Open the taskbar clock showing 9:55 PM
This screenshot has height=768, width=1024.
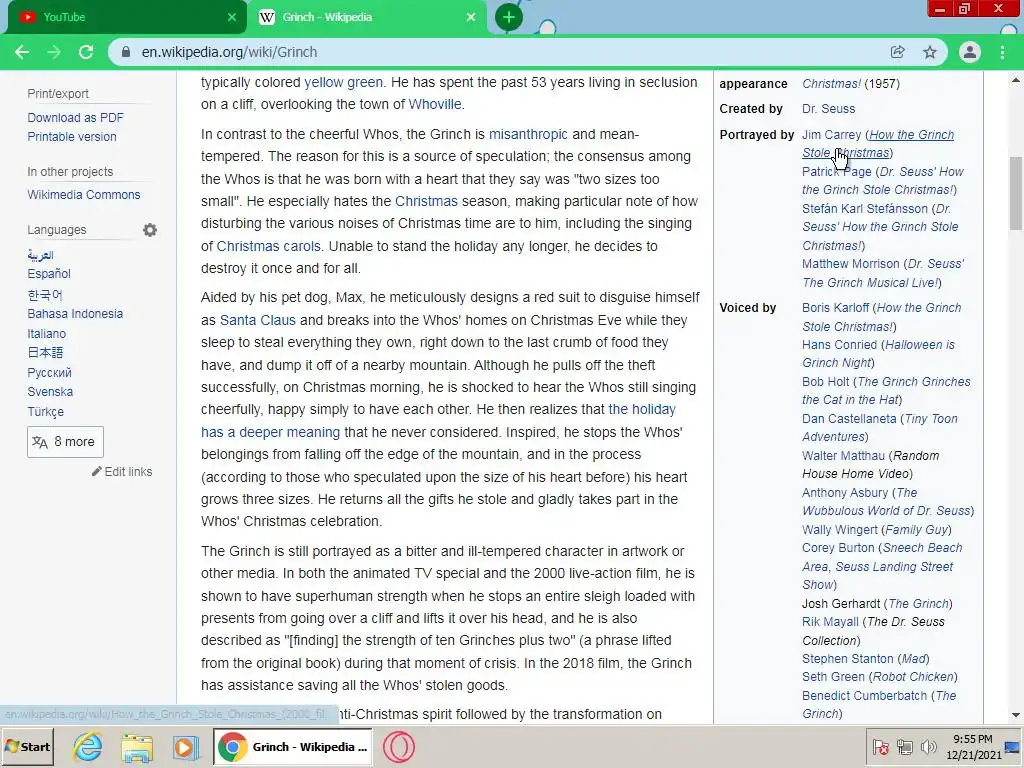[972, 746]
